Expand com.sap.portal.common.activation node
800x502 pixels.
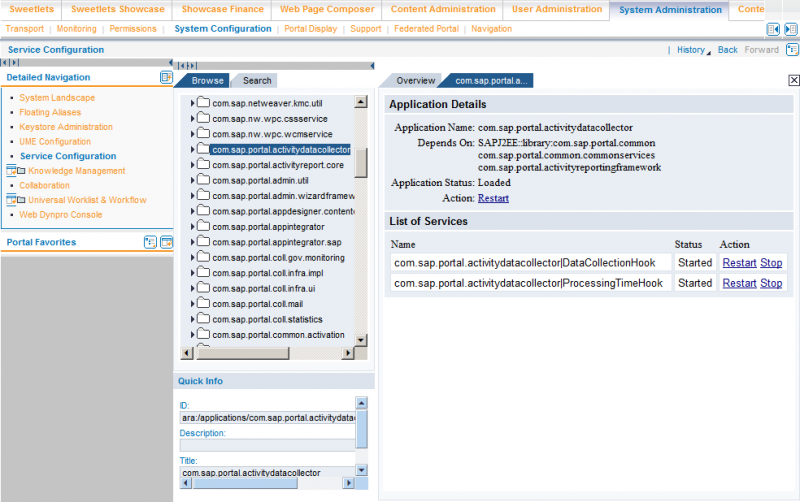(192, 335)
